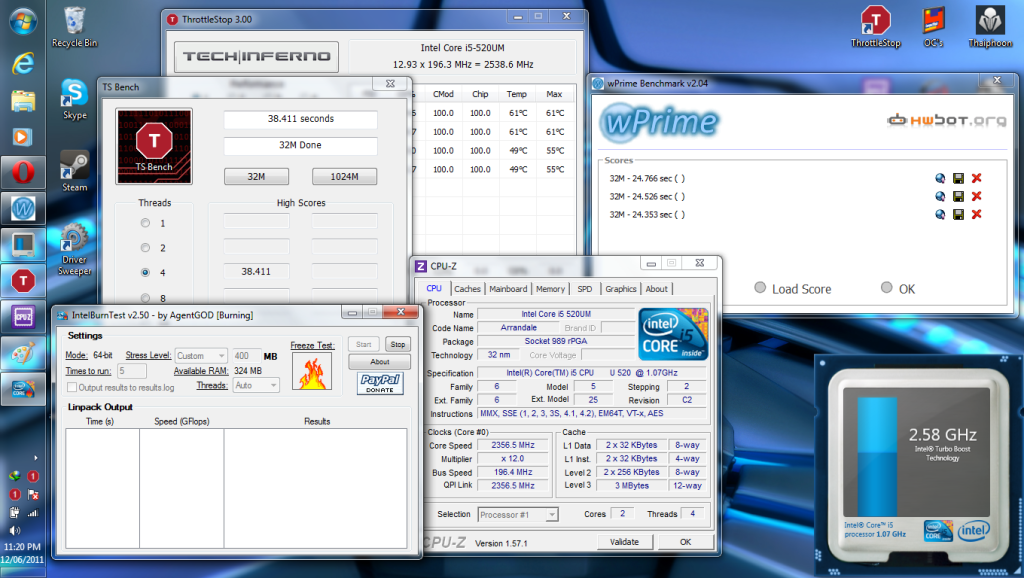Run the 32M benchmark in TS Bench
The image size is (1024, 578).
(x=256, y=176)
